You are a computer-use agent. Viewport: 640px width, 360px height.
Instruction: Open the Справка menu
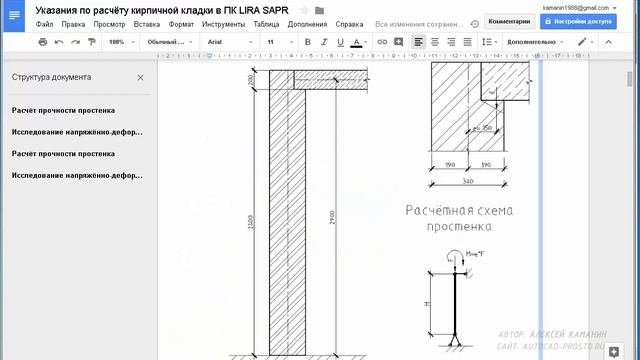click(349, 24)
